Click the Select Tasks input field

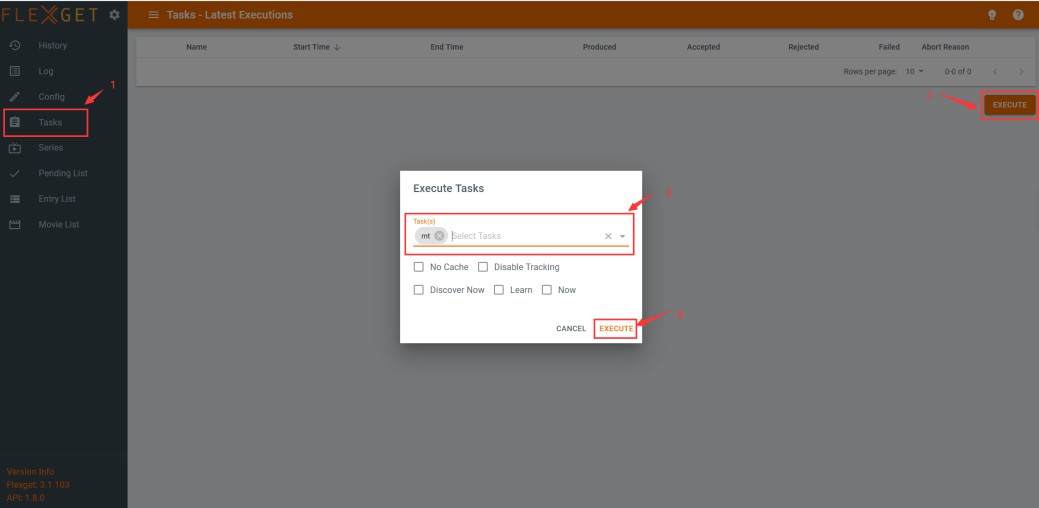520,236
